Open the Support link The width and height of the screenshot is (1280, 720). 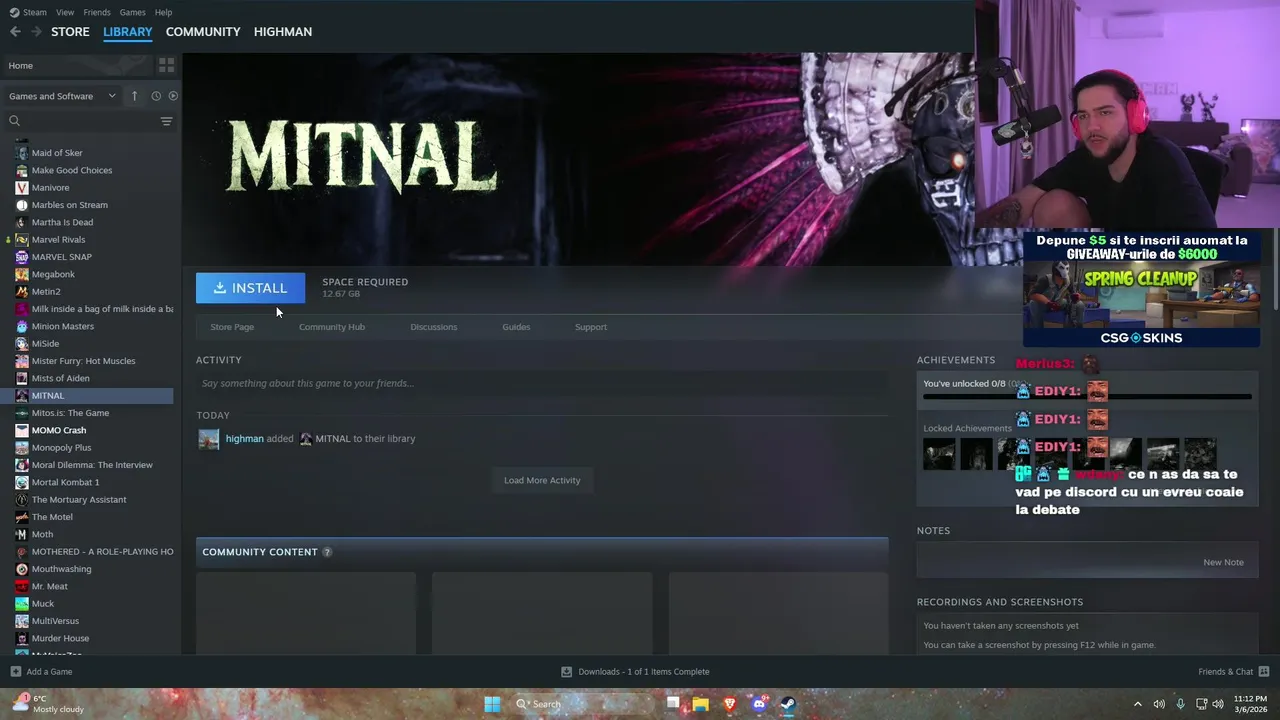click(591, 327)
